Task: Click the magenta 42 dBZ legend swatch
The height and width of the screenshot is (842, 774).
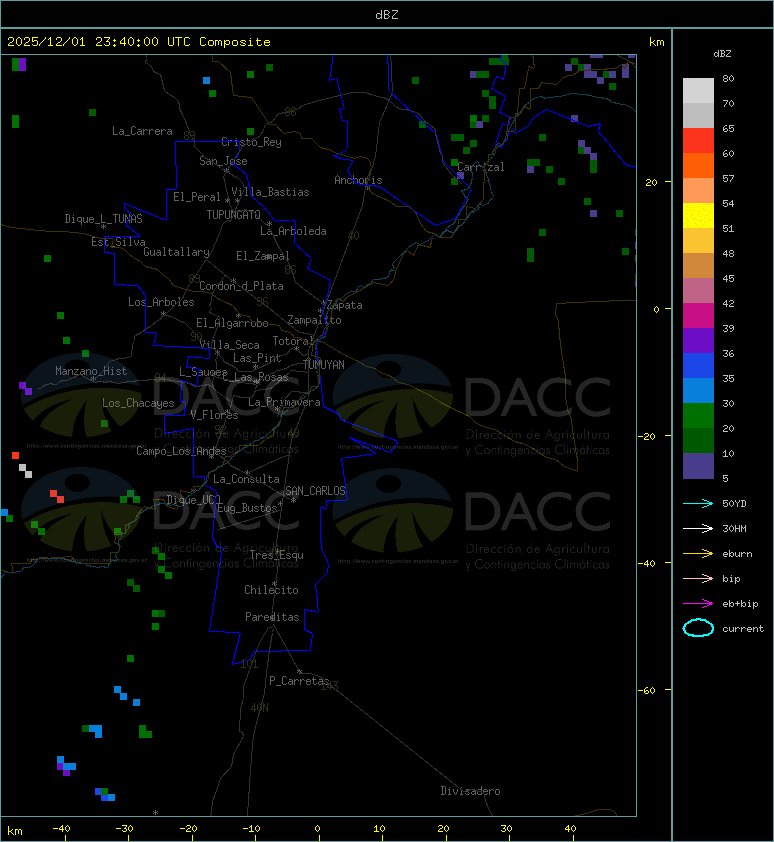Action: point(698,315)
